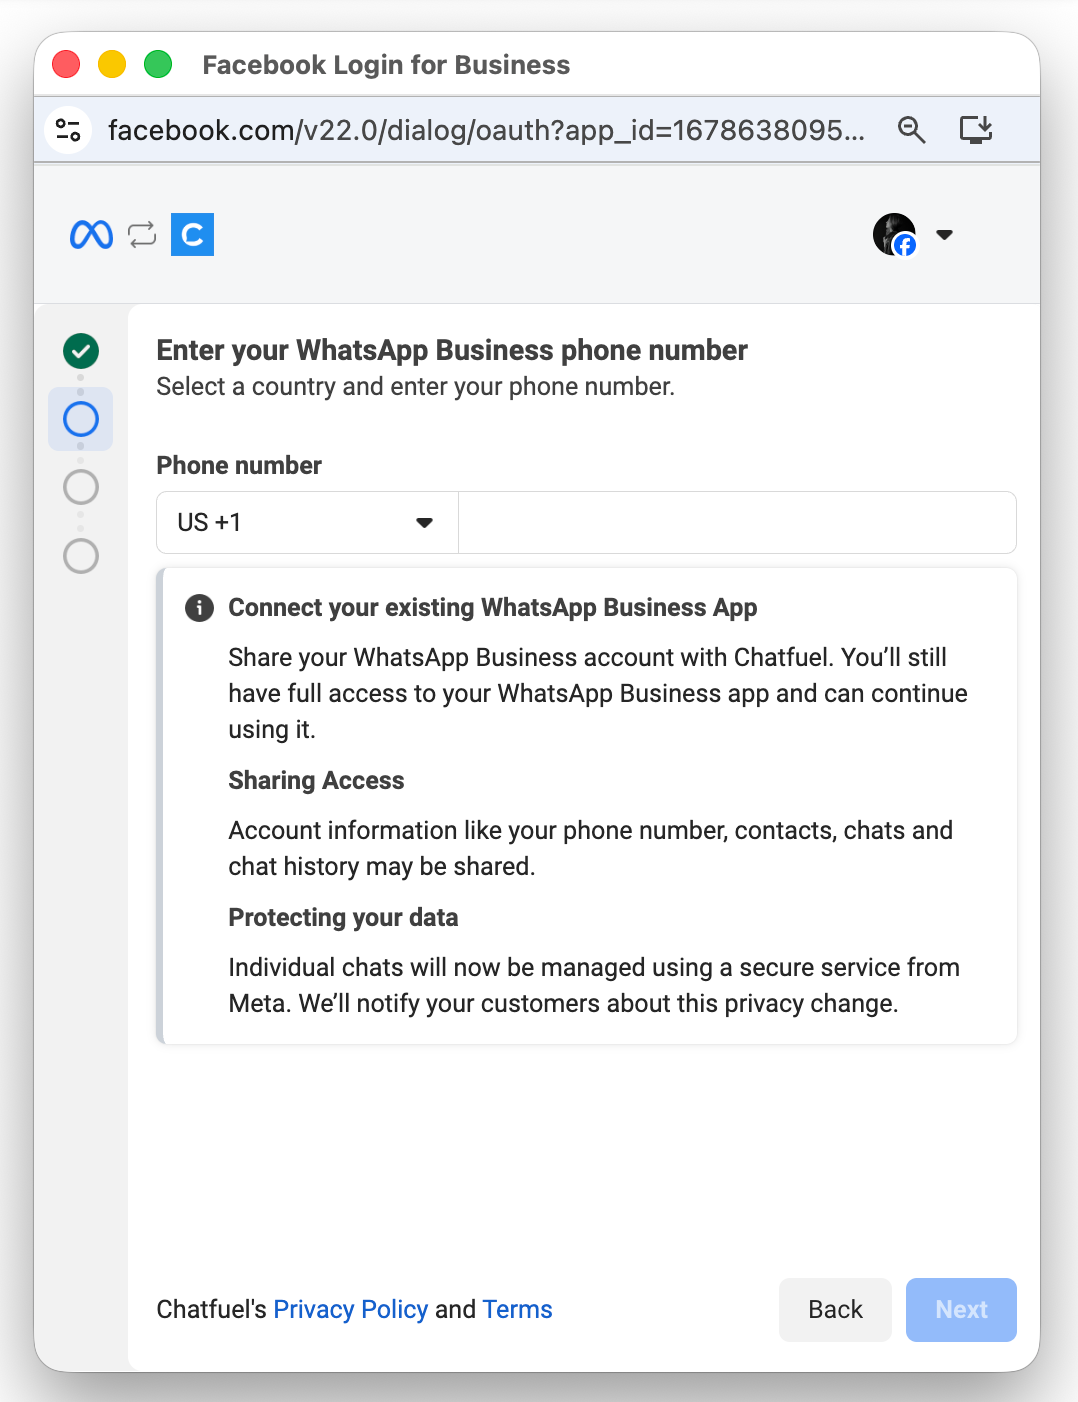Click the green maximize window button

(158, 64)
